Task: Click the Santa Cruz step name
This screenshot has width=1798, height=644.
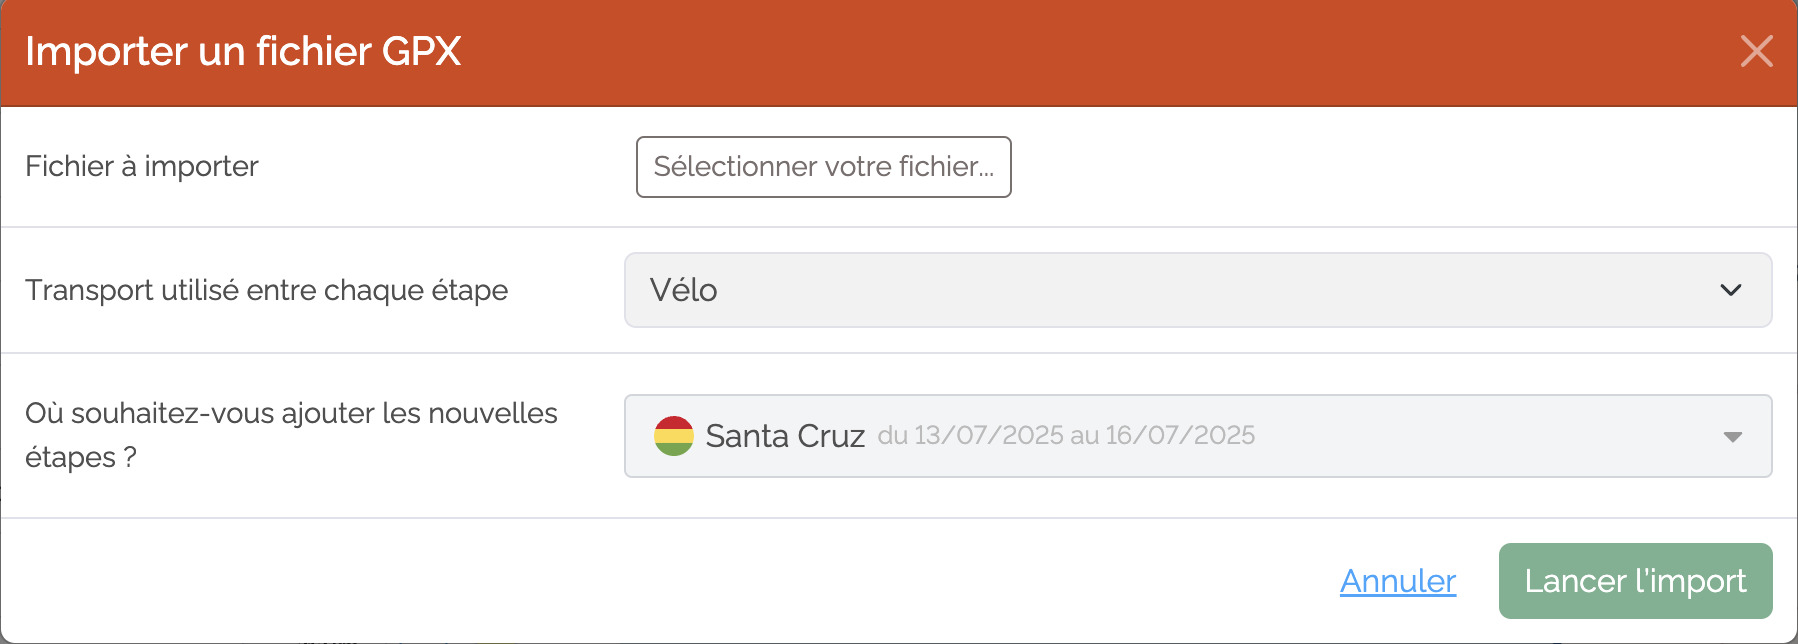Action: point(785,436)
